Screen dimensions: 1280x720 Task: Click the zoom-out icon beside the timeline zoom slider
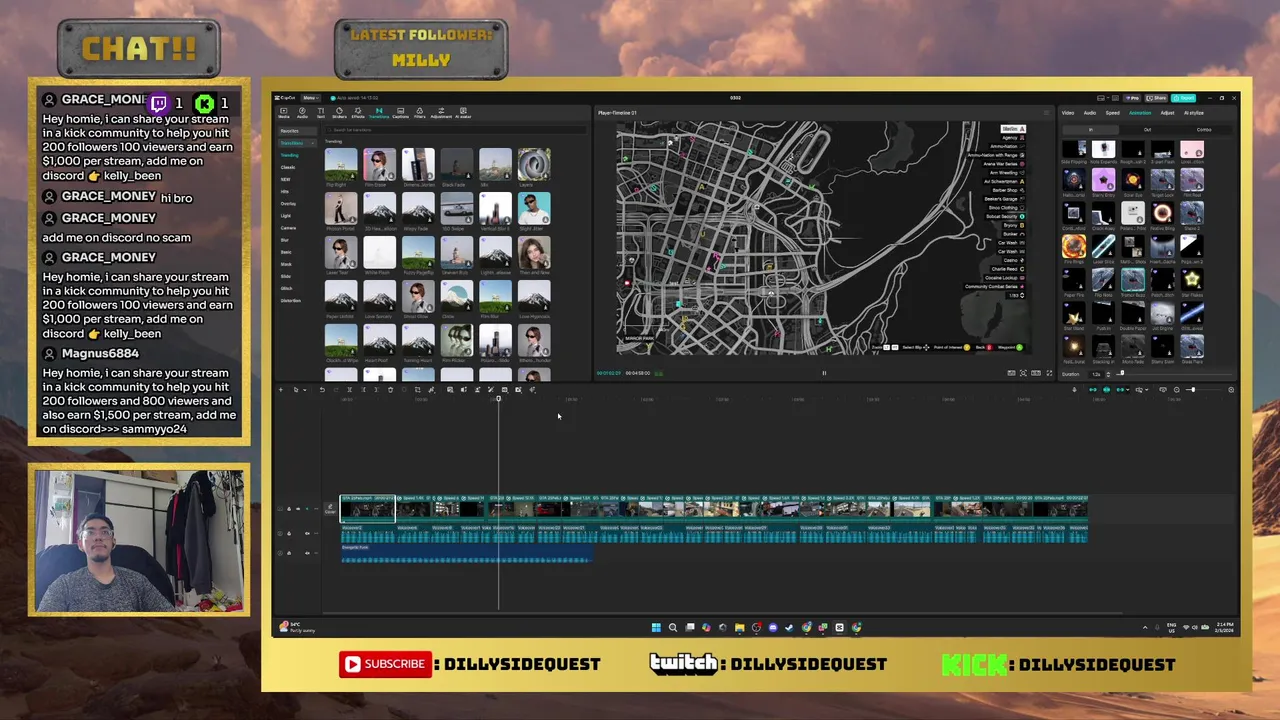1176,390
